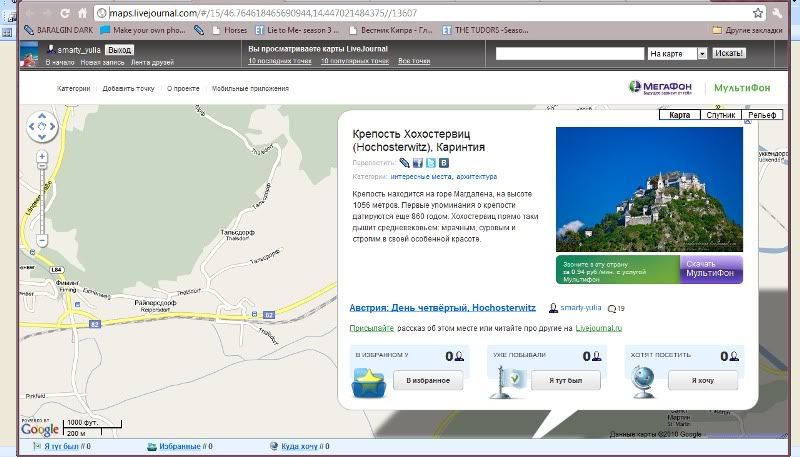Image resolution: width=800 pixels, height=457 pixels.
Task: Click 'В избранное' button
Action: click(x=428, y=380)
